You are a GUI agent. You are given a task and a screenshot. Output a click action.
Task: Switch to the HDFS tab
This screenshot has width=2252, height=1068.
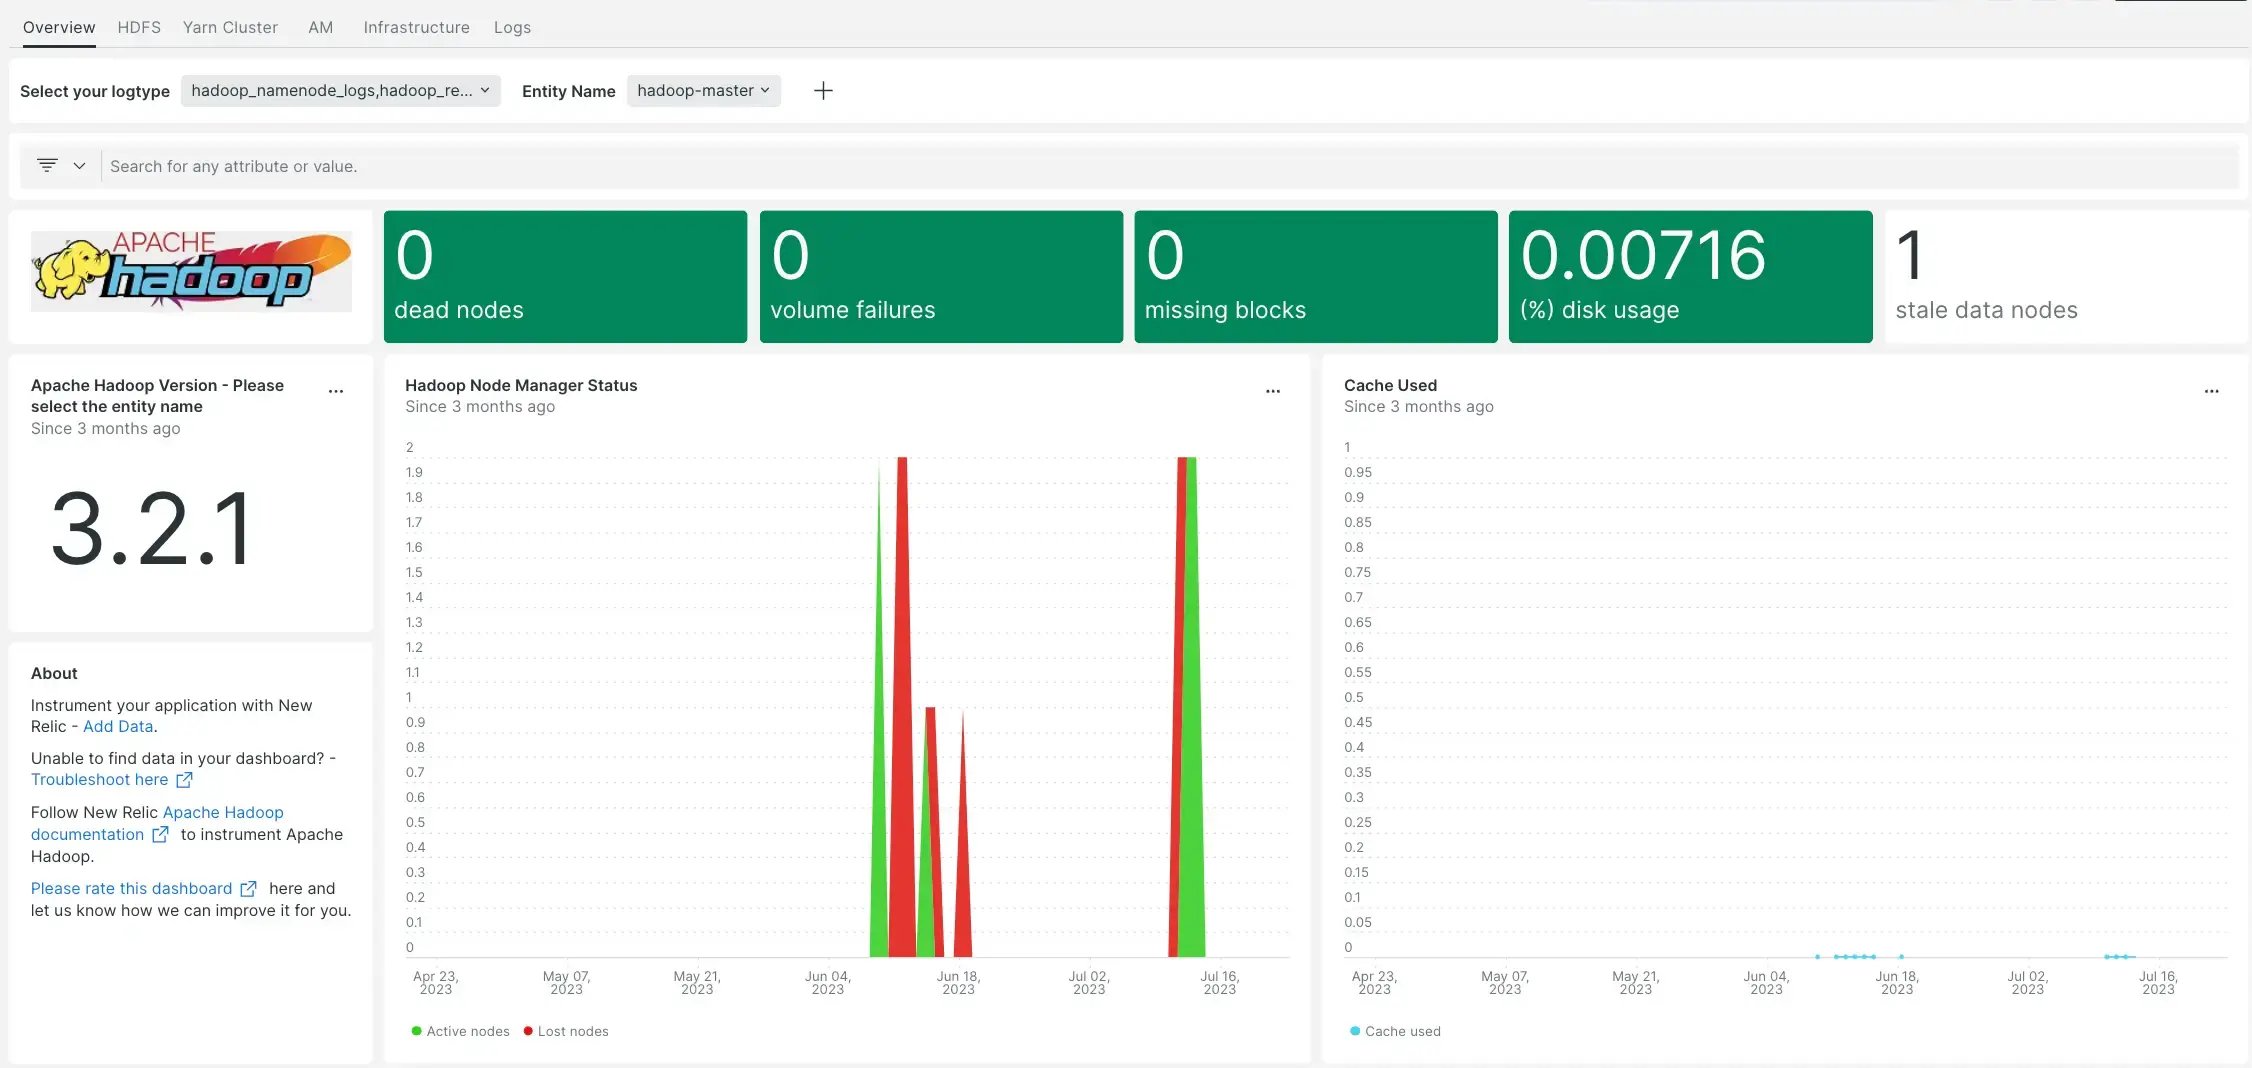(x=139, y=27)
